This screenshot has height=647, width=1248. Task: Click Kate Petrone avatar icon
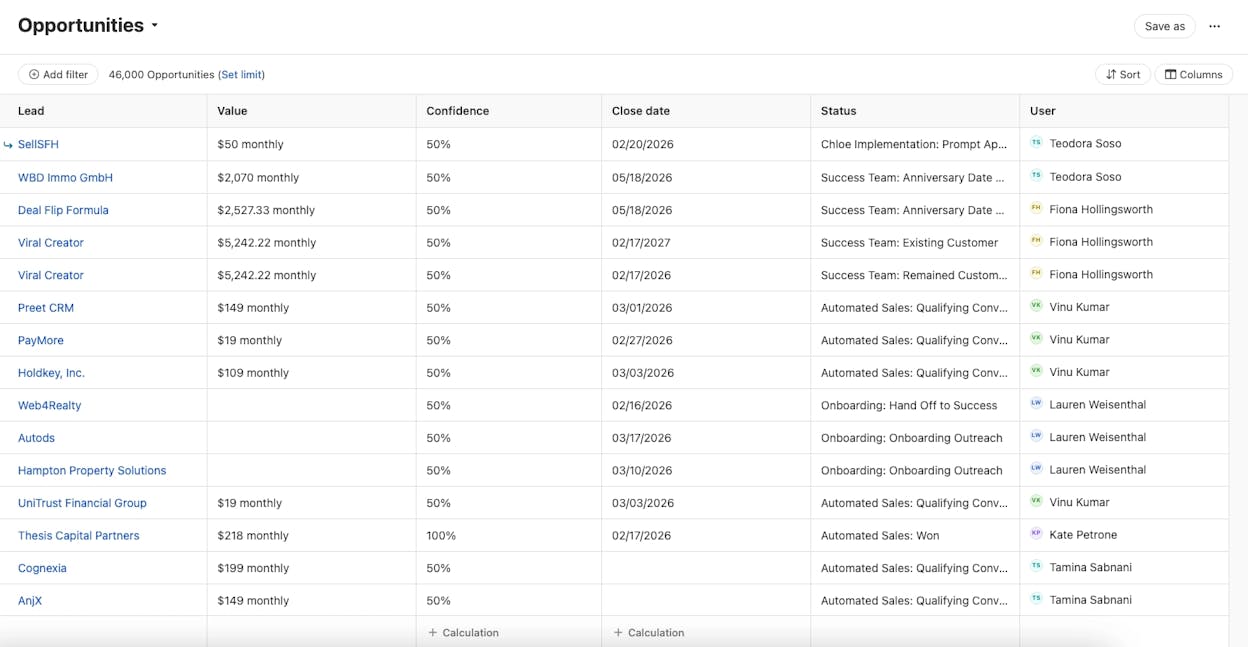[x=1036, y=534]
